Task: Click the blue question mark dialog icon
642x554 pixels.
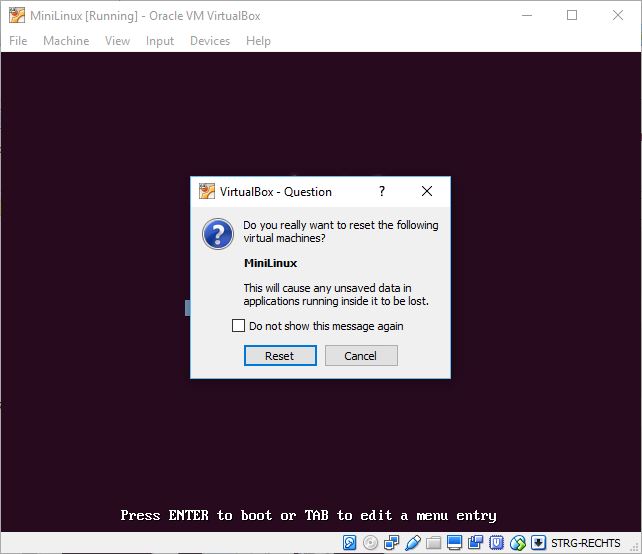Action: (x=218, y=234)
